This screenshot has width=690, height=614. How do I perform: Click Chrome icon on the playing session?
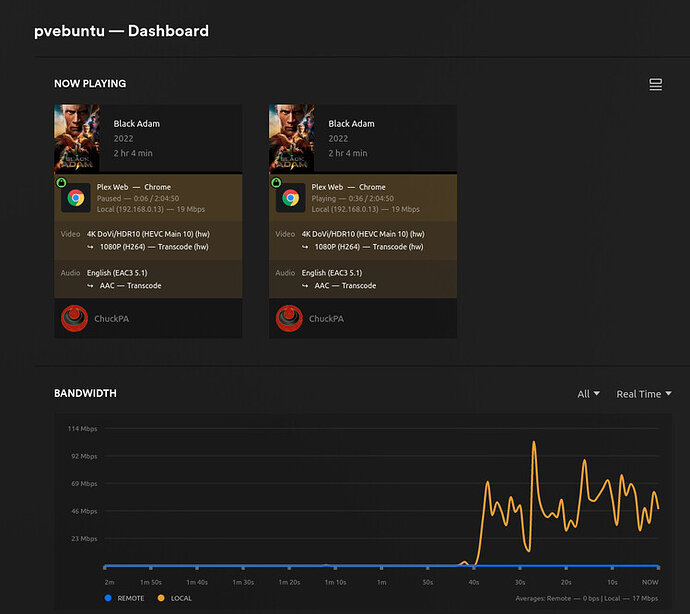click(x=290, y=198)
